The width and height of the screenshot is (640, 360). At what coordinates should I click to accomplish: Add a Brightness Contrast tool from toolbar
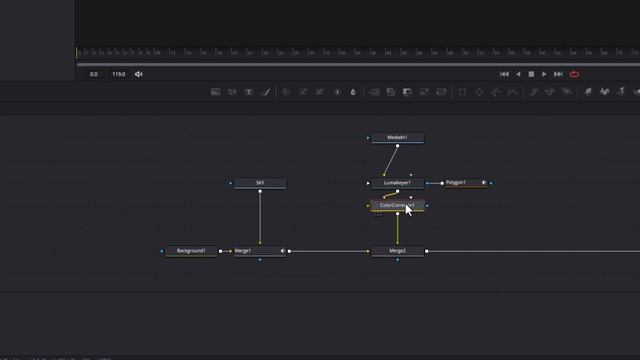click(338, 92)
